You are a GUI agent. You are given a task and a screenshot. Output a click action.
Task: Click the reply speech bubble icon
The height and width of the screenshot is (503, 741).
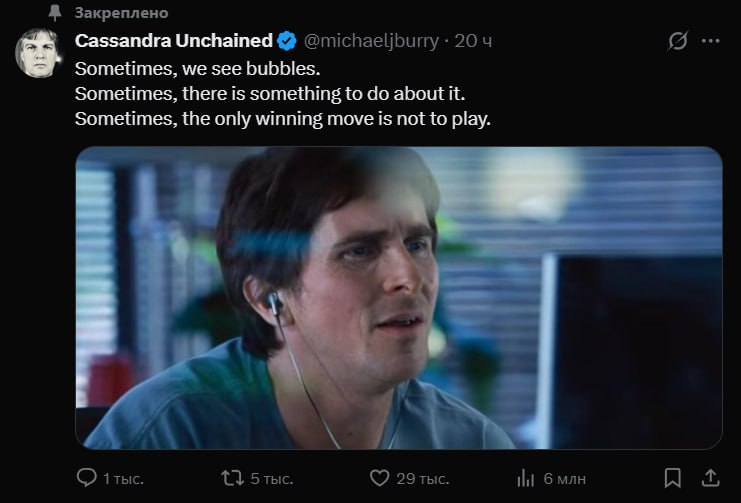86,479
